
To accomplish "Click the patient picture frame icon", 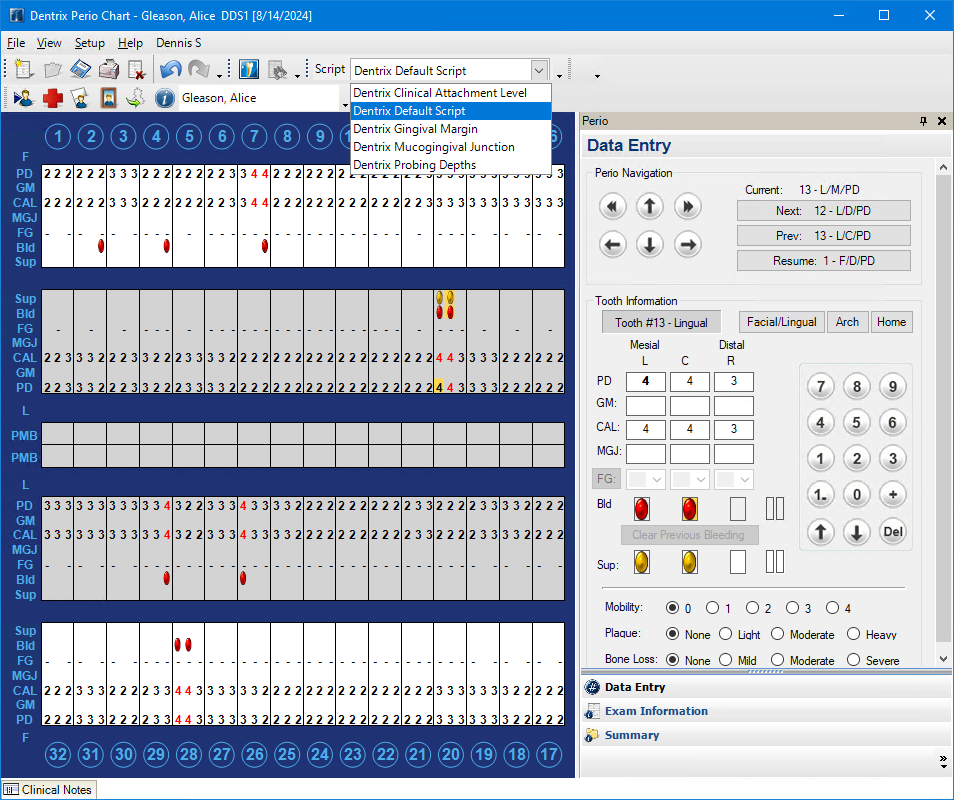I will click(x=108, y=98).
